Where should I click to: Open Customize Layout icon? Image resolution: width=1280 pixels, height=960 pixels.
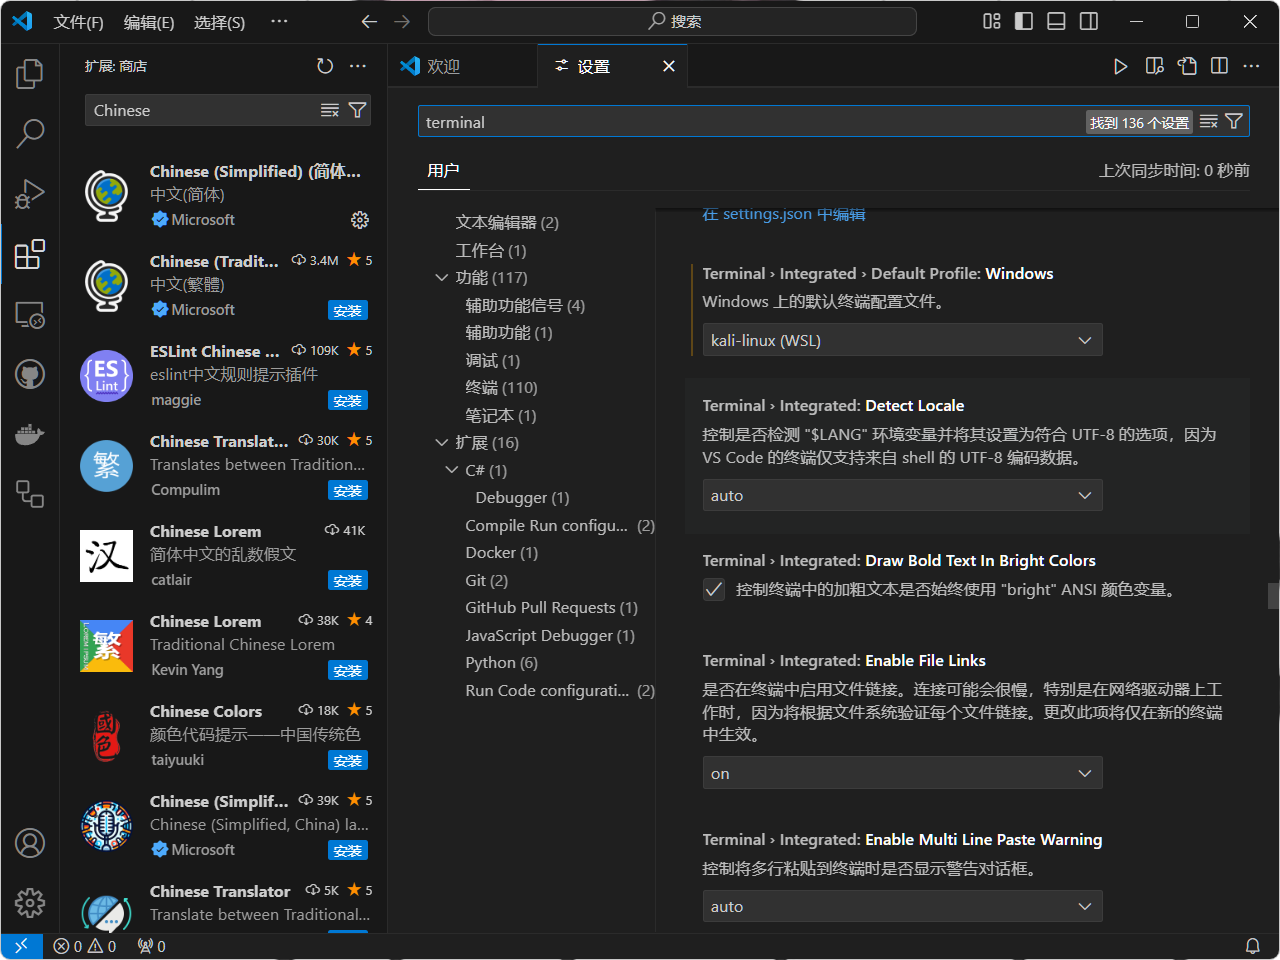tap(992, 21)
